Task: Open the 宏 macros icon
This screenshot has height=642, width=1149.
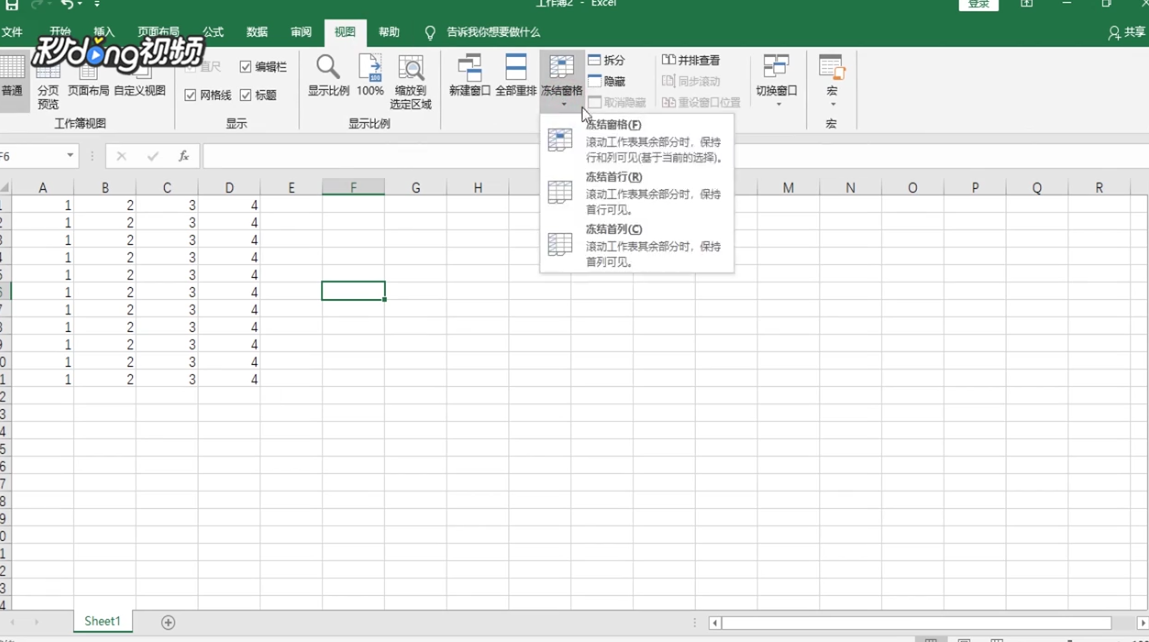Action: point(830,78)
